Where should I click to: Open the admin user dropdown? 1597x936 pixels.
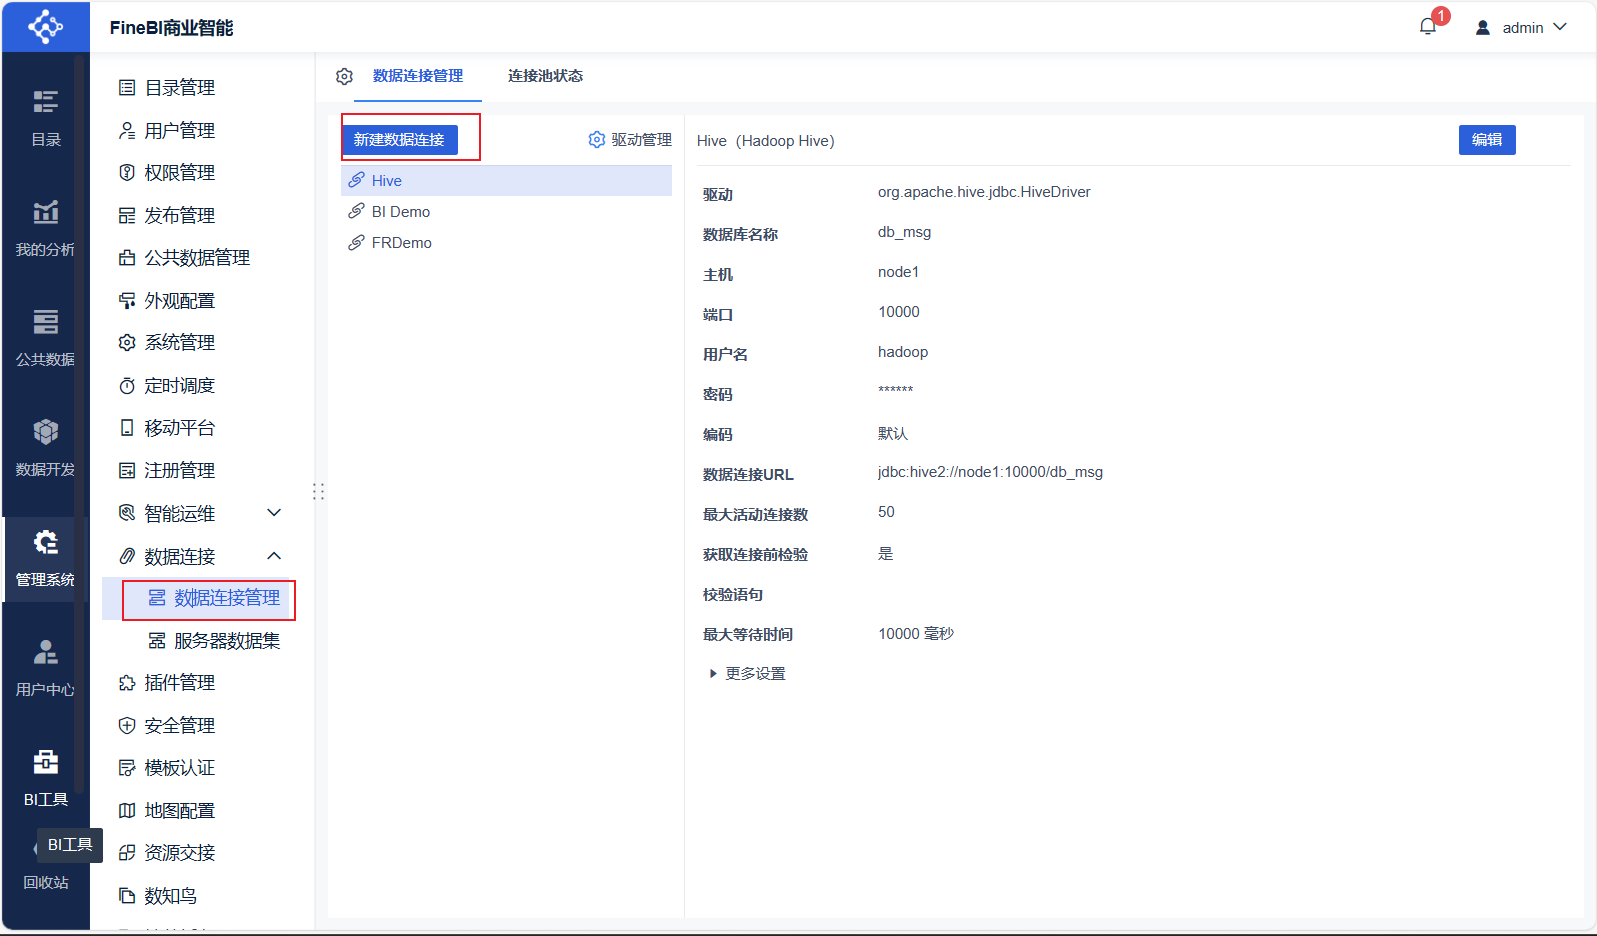tap(1521, 28)
